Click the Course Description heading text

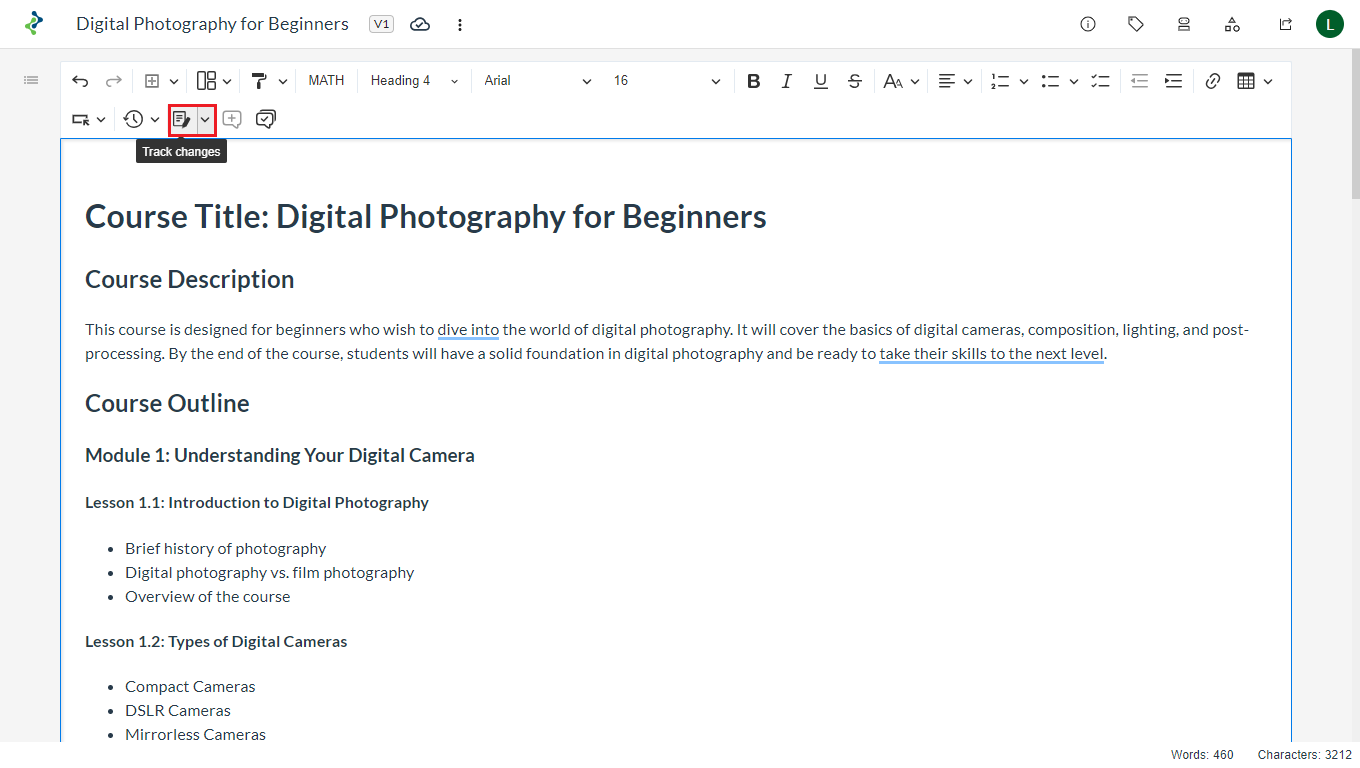[x=190, y=280]
